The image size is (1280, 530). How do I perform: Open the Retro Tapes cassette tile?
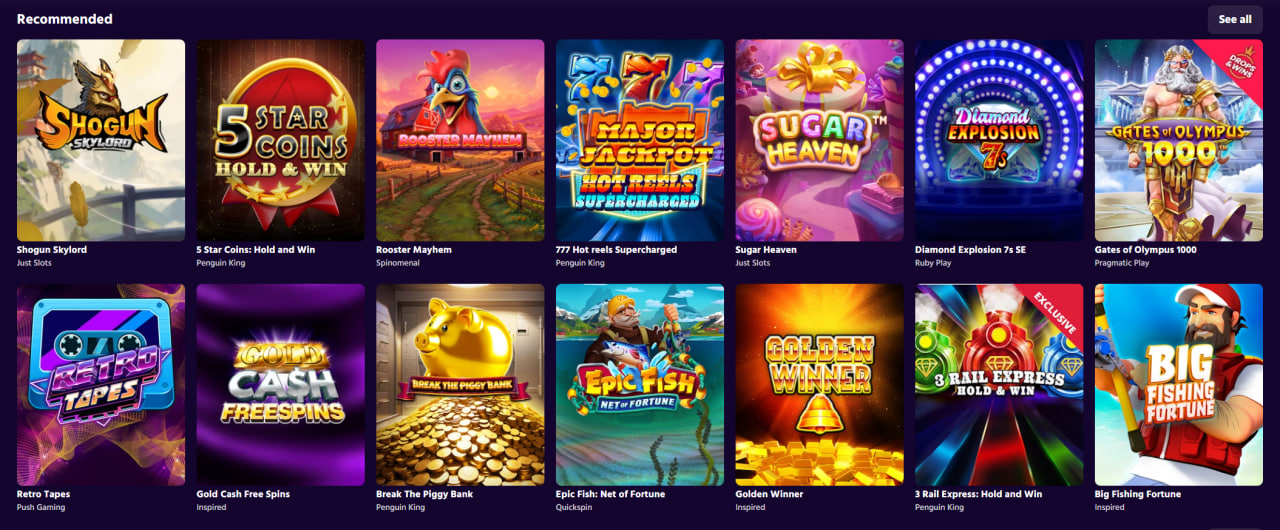click(x=101, y=385)
